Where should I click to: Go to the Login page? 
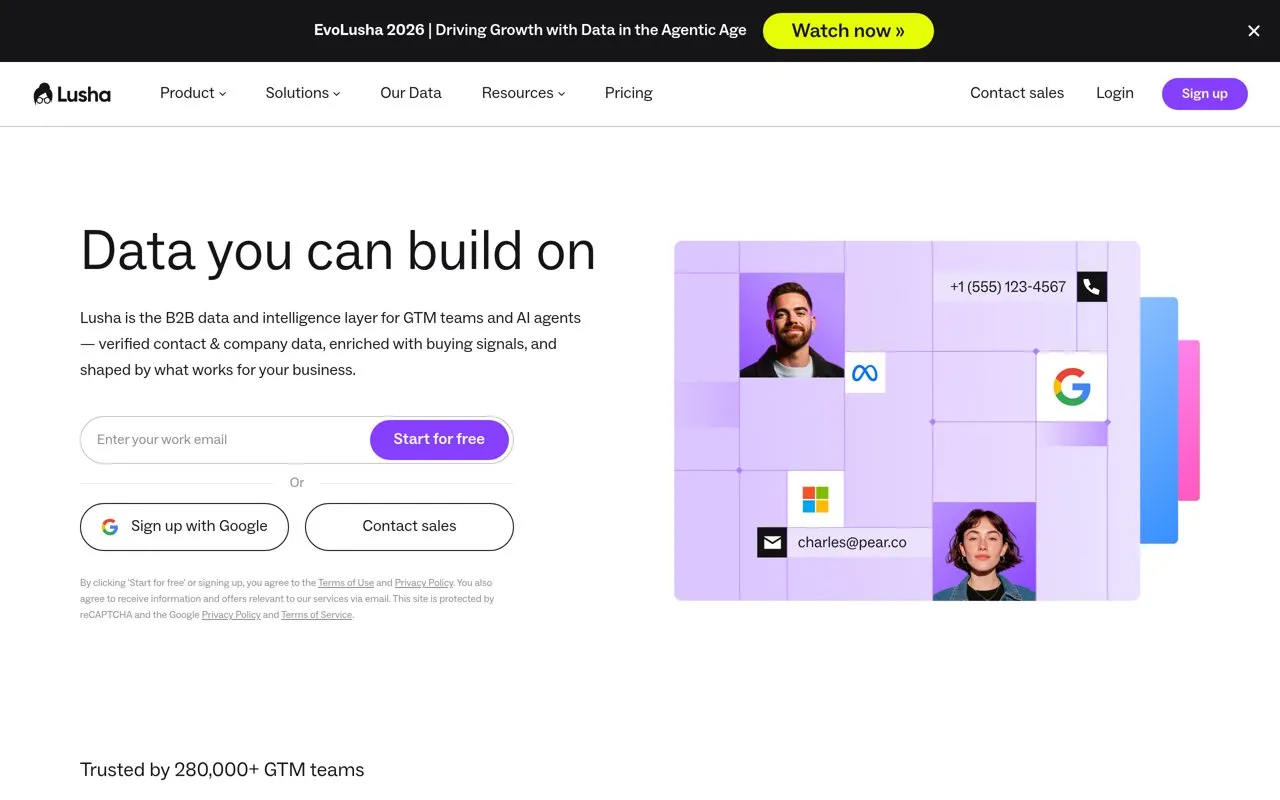(1115, 93)
